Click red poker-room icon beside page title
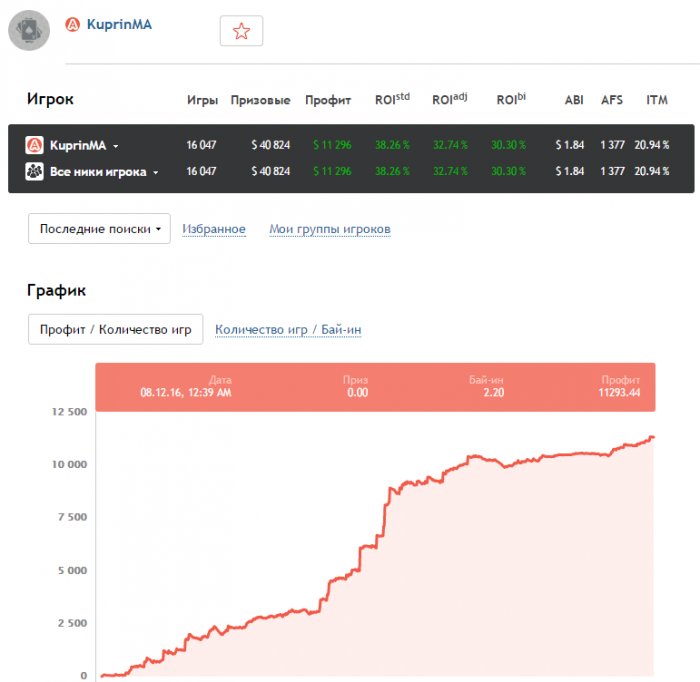This screenshot has width=700, height=682. pyautogui.click(x=72, y=25)
